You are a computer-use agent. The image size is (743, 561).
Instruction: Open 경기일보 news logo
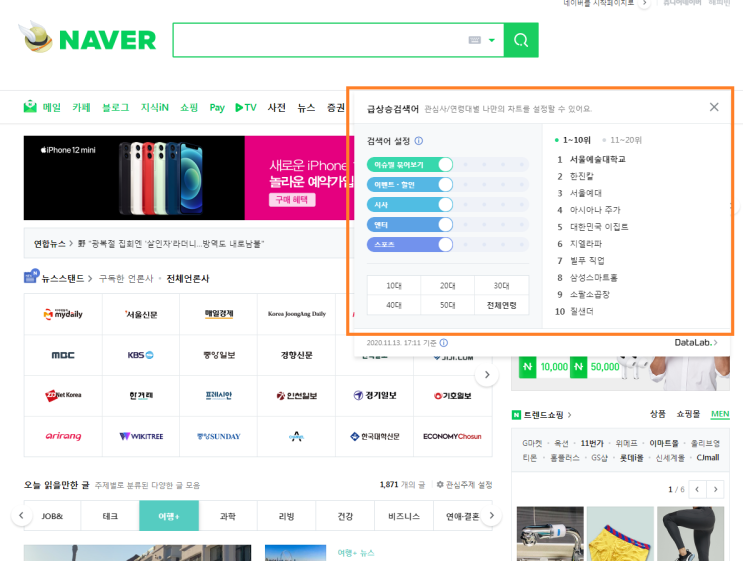[x=375, y=395]
